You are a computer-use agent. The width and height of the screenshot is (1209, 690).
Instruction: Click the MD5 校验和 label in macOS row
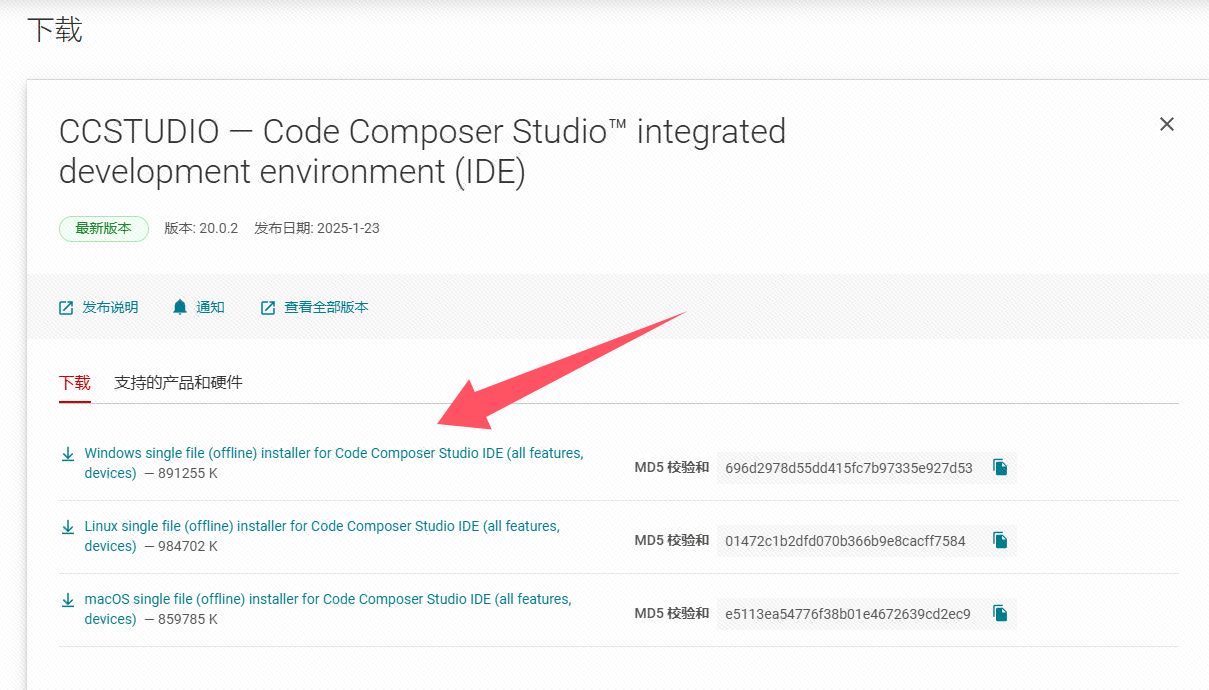click(672, 613)
